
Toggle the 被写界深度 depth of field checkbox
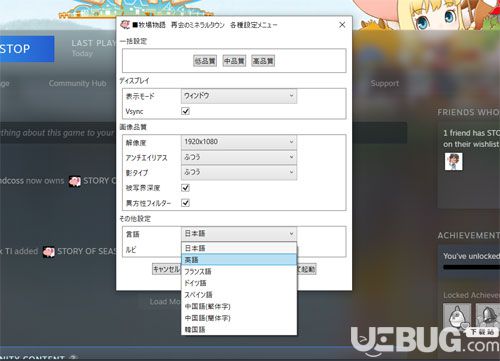point(185,188)
